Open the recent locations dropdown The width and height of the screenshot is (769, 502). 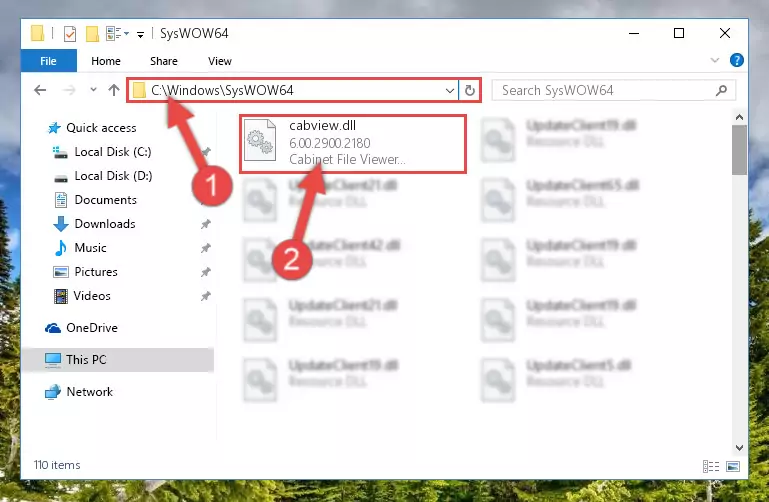(x=93, y=90)
